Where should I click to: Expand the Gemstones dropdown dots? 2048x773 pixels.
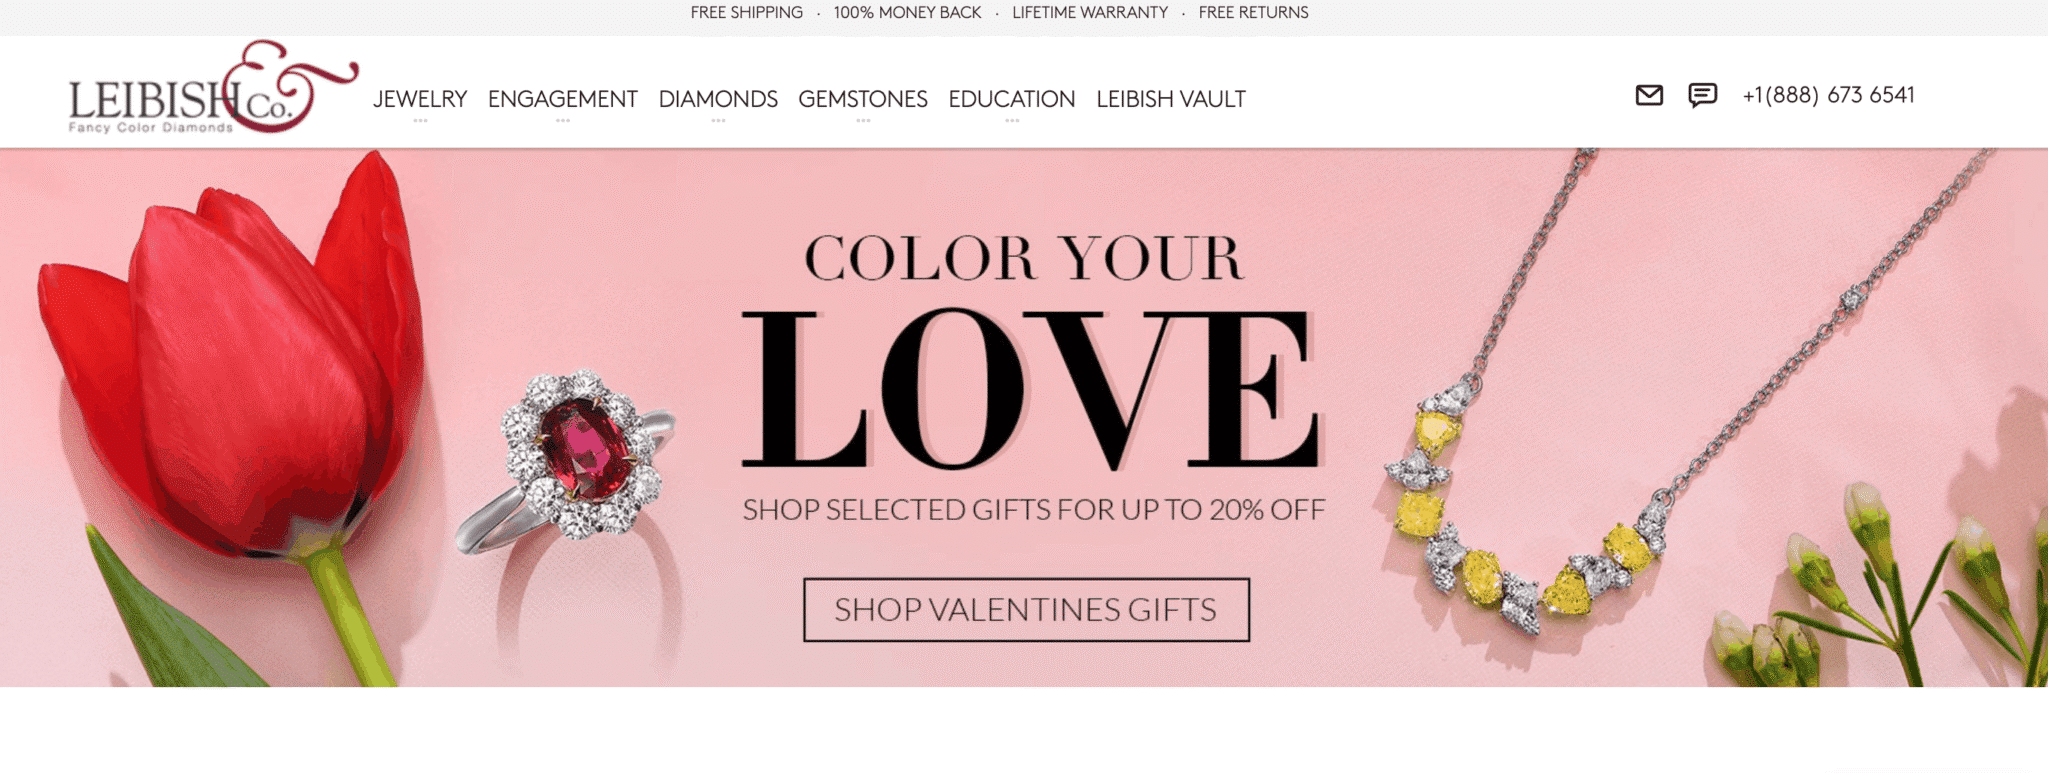pos(863,121)
